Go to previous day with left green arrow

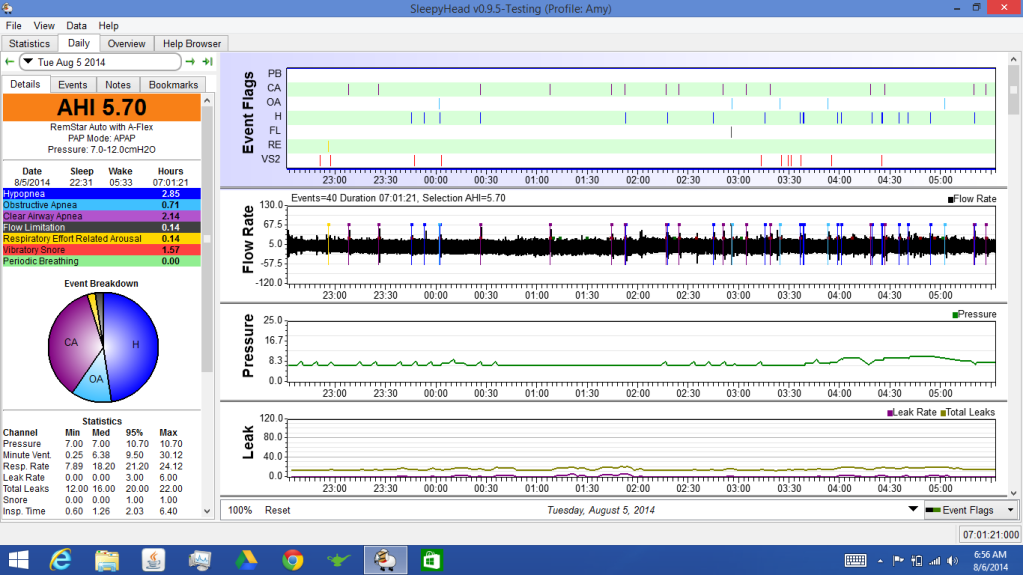click(x=9, y=62)
